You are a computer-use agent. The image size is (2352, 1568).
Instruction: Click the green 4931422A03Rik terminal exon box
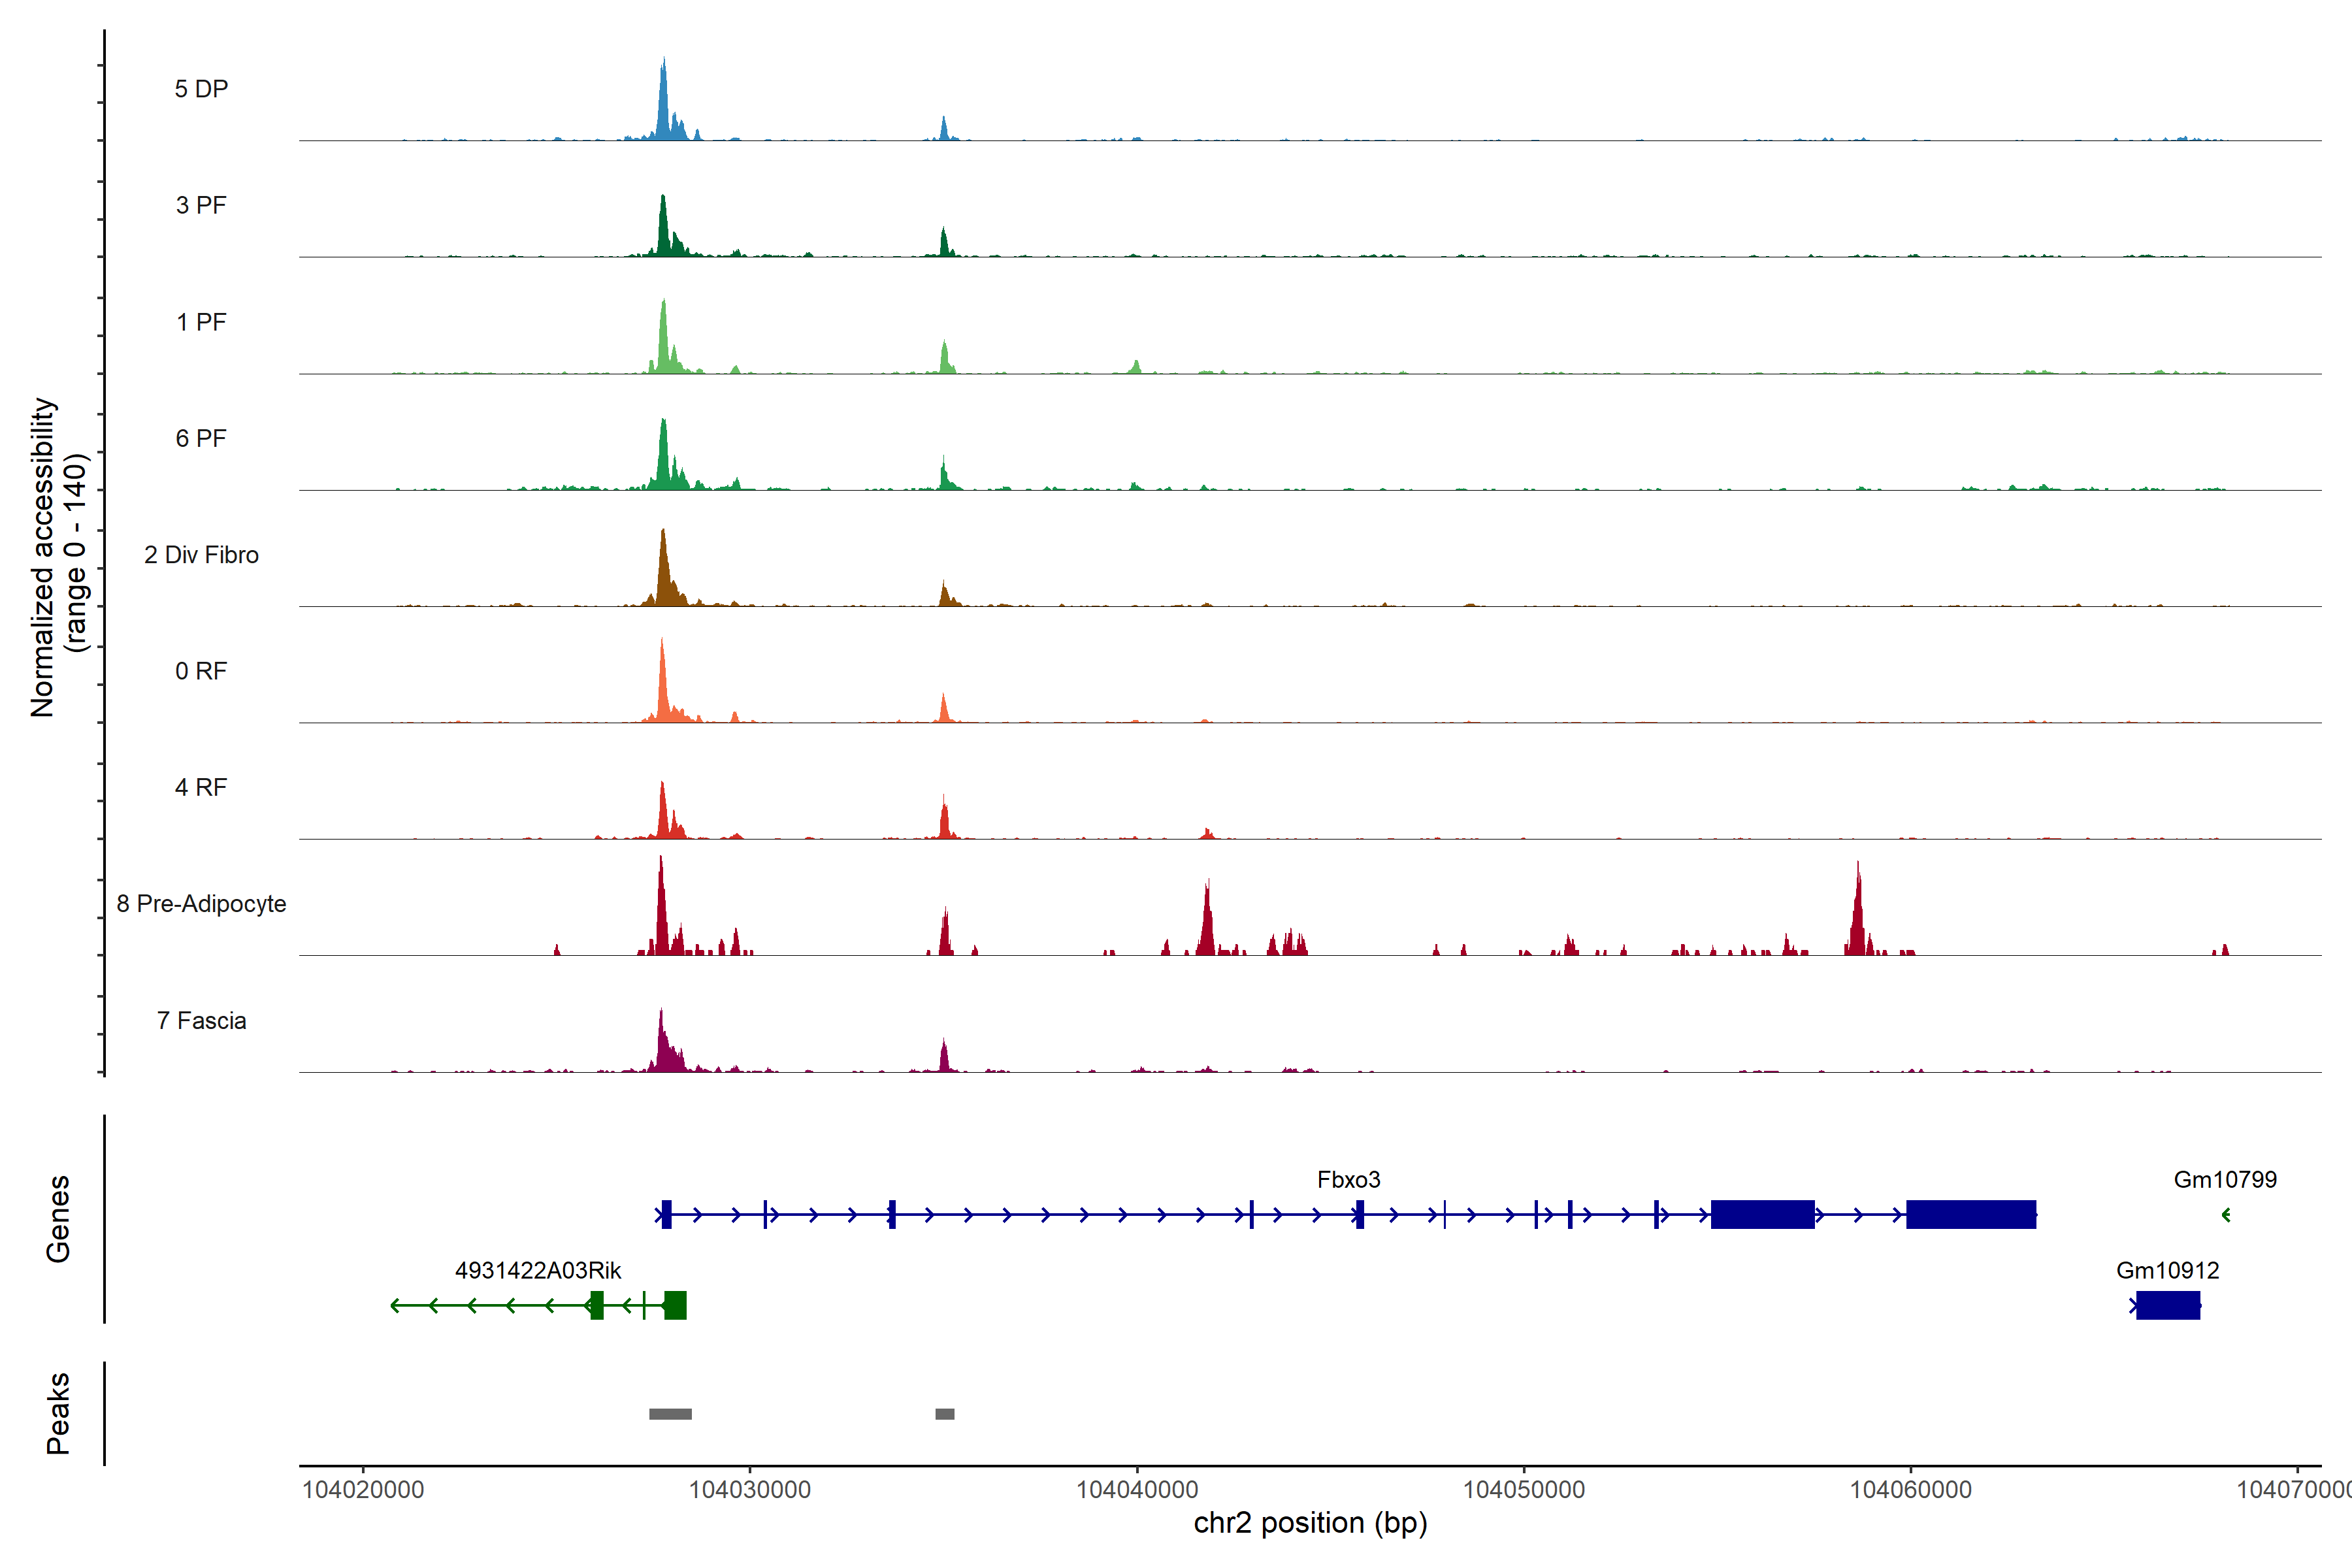tap(675, 1305)
